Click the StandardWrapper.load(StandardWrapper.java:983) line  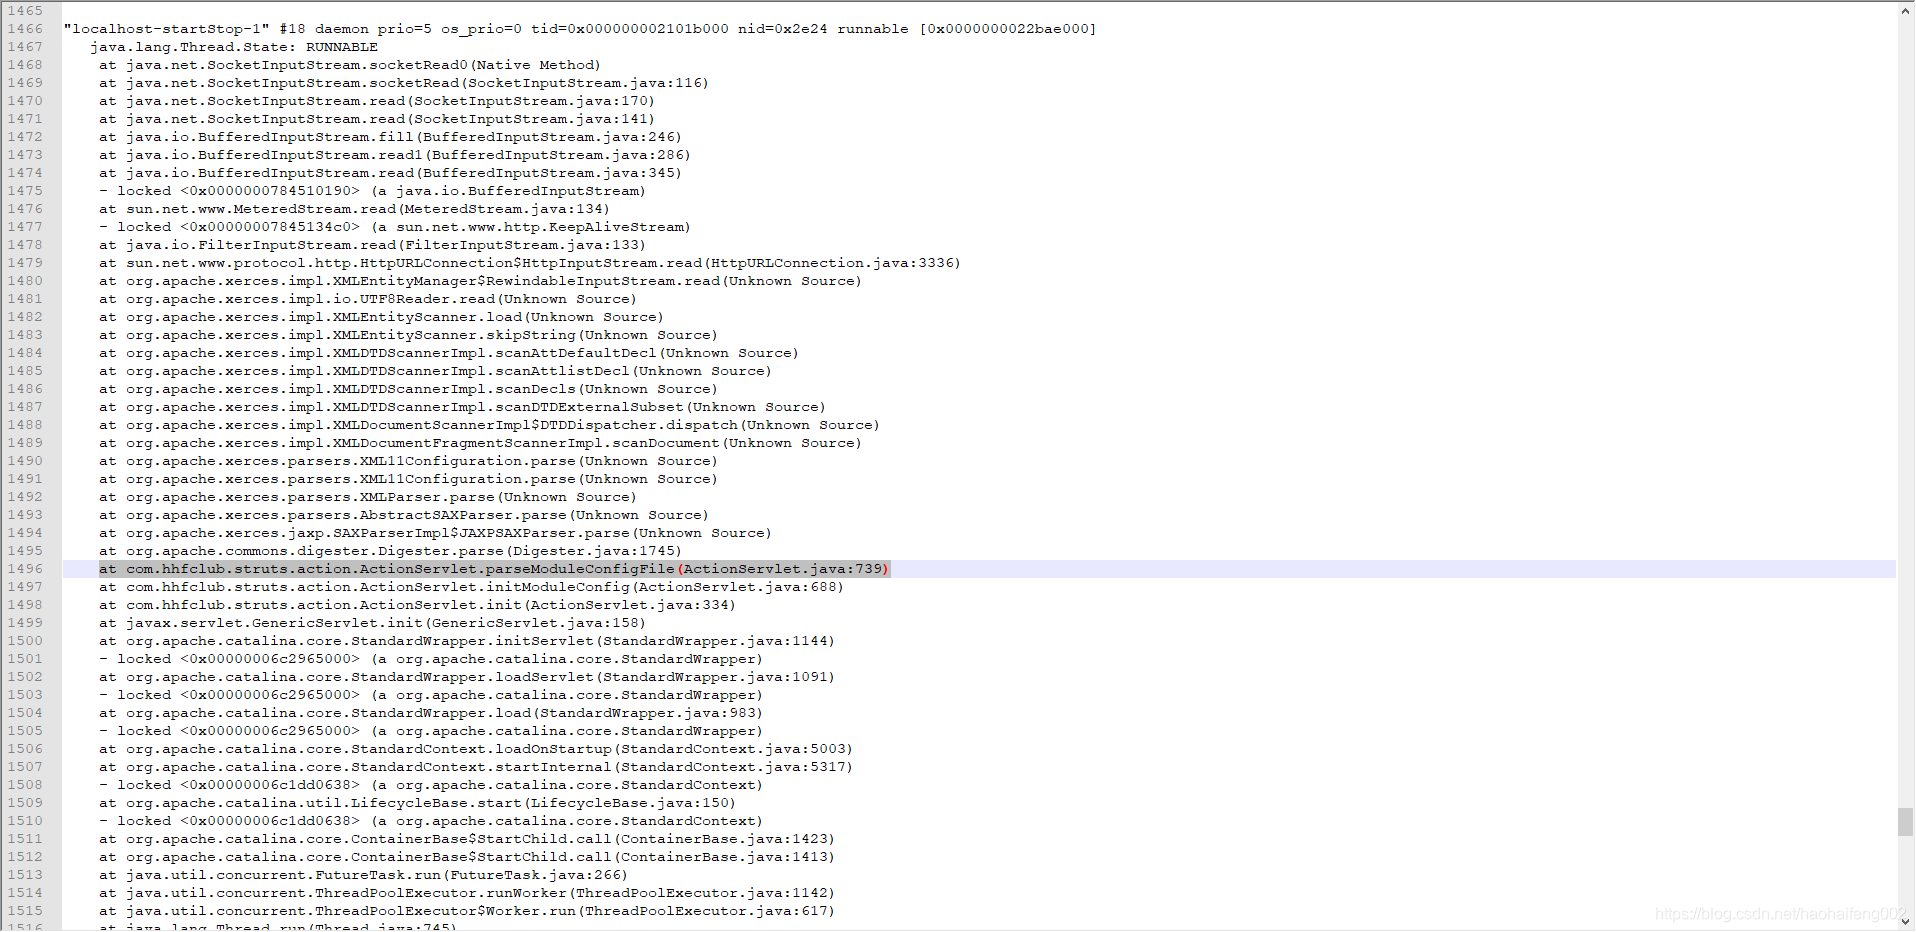431,713
